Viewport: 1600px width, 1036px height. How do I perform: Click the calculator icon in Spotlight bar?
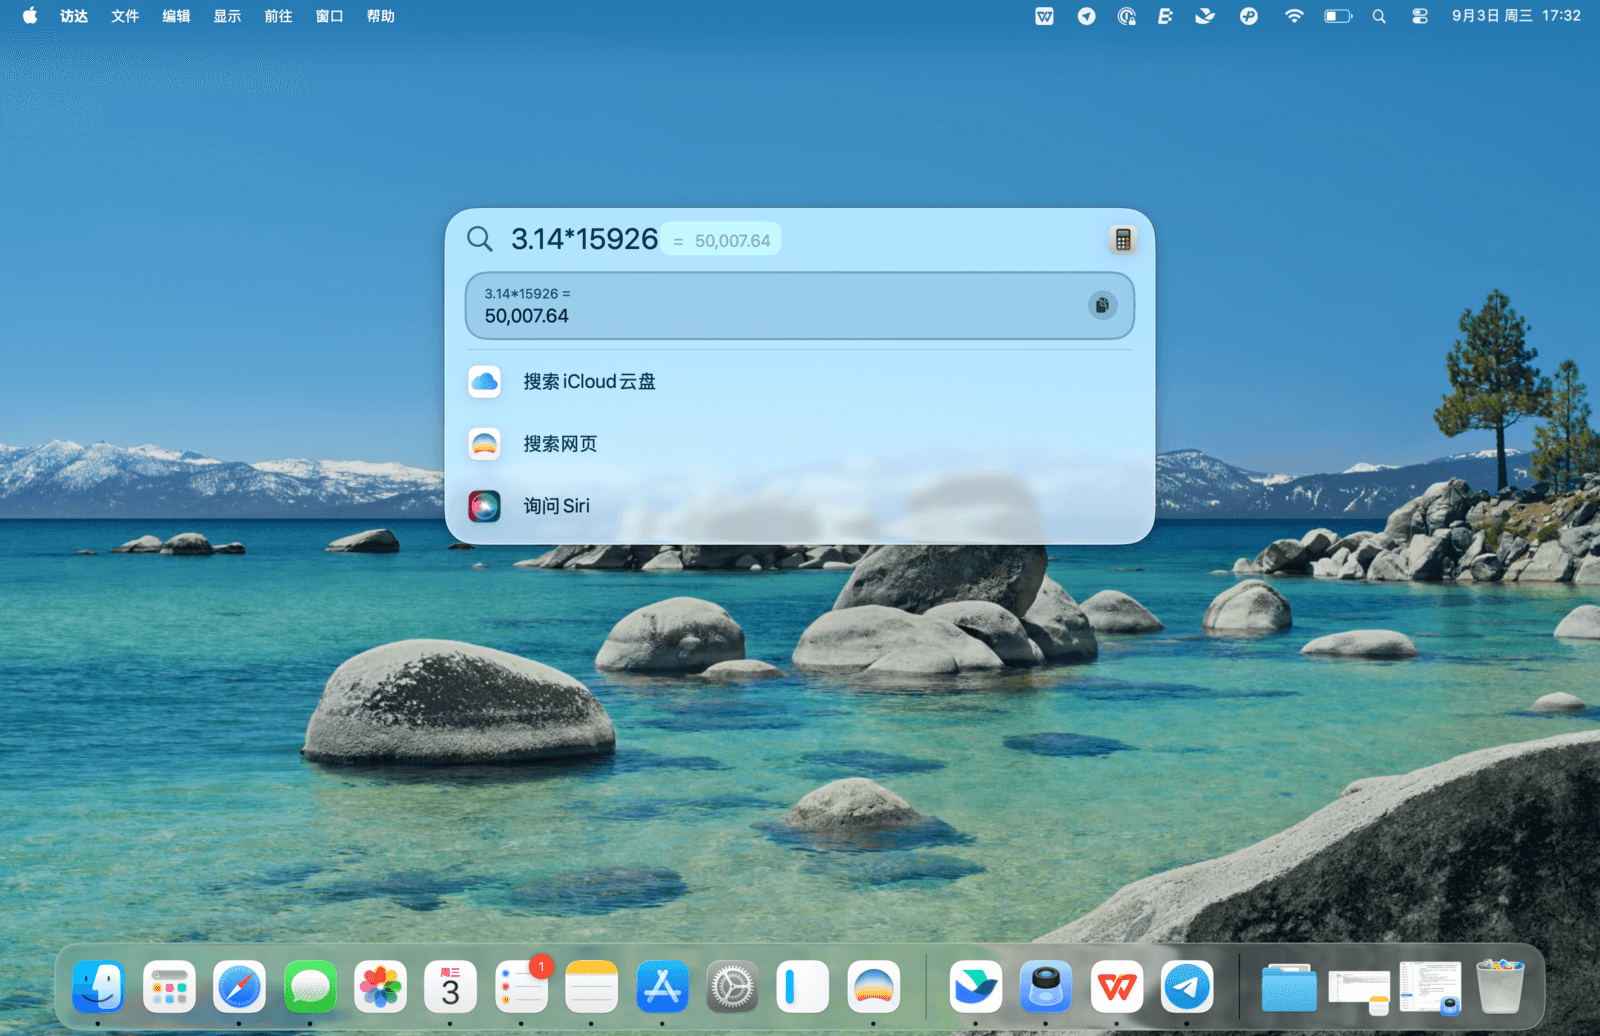pyautogui.click(x=1122, y=240)
